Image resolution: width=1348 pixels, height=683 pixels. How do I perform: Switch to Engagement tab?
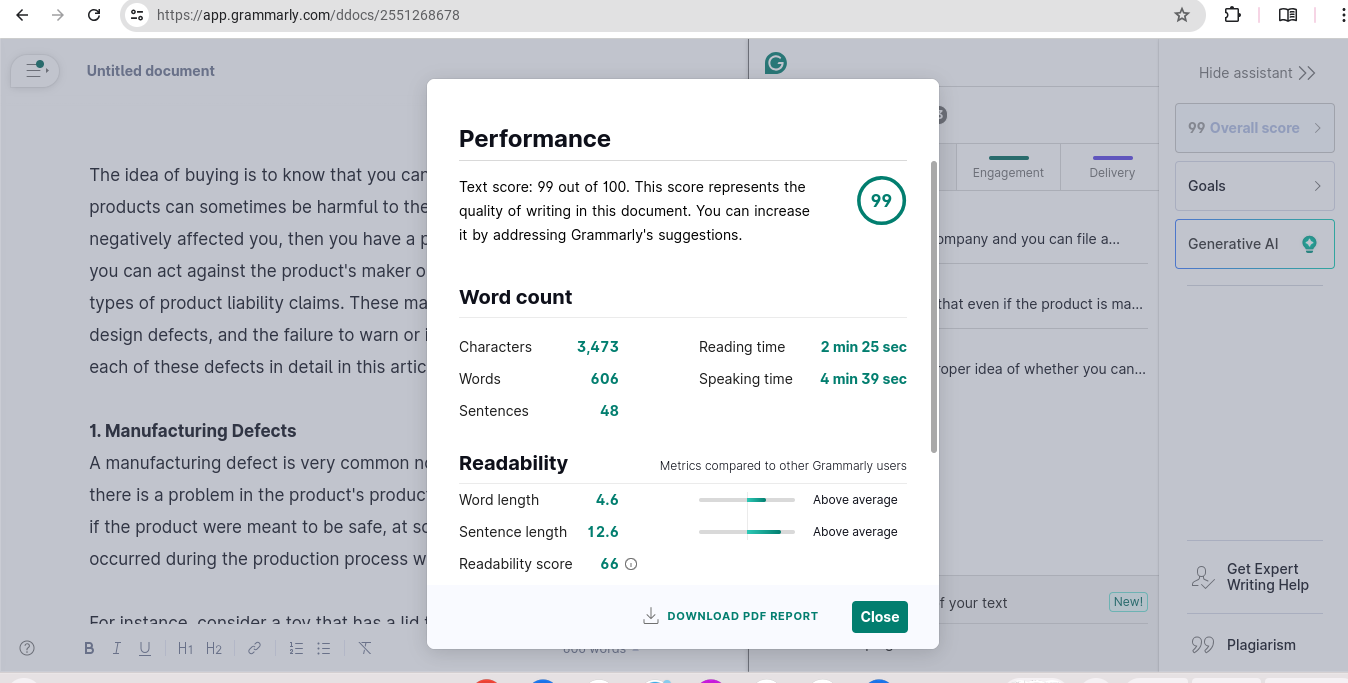click(x=1008, y=167)
